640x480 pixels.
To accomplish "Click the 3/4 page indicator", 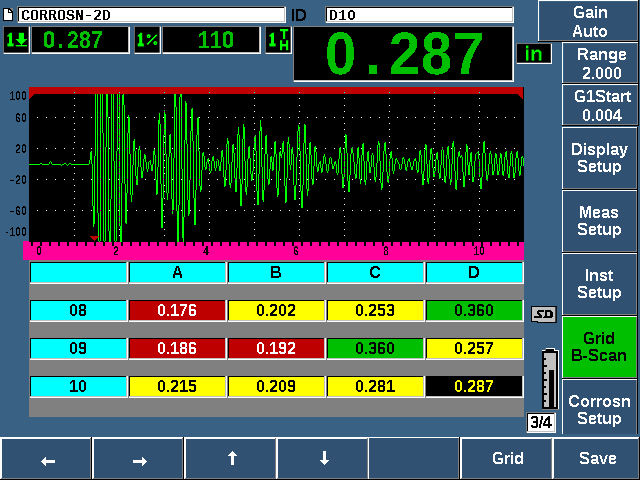I will coord(541,422).
